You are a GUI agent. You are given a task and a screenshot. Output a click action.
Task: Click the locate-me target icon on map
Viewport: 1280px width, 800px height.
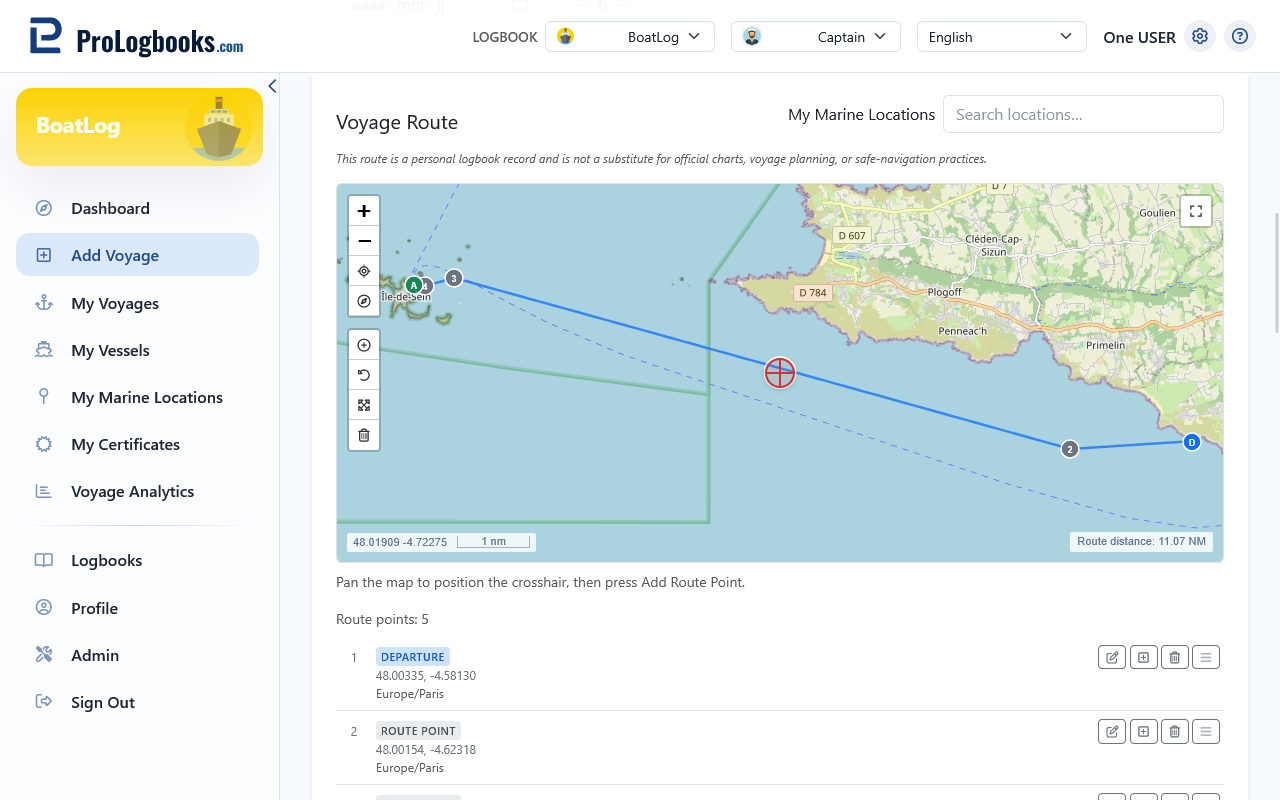[x=364, y=271]
